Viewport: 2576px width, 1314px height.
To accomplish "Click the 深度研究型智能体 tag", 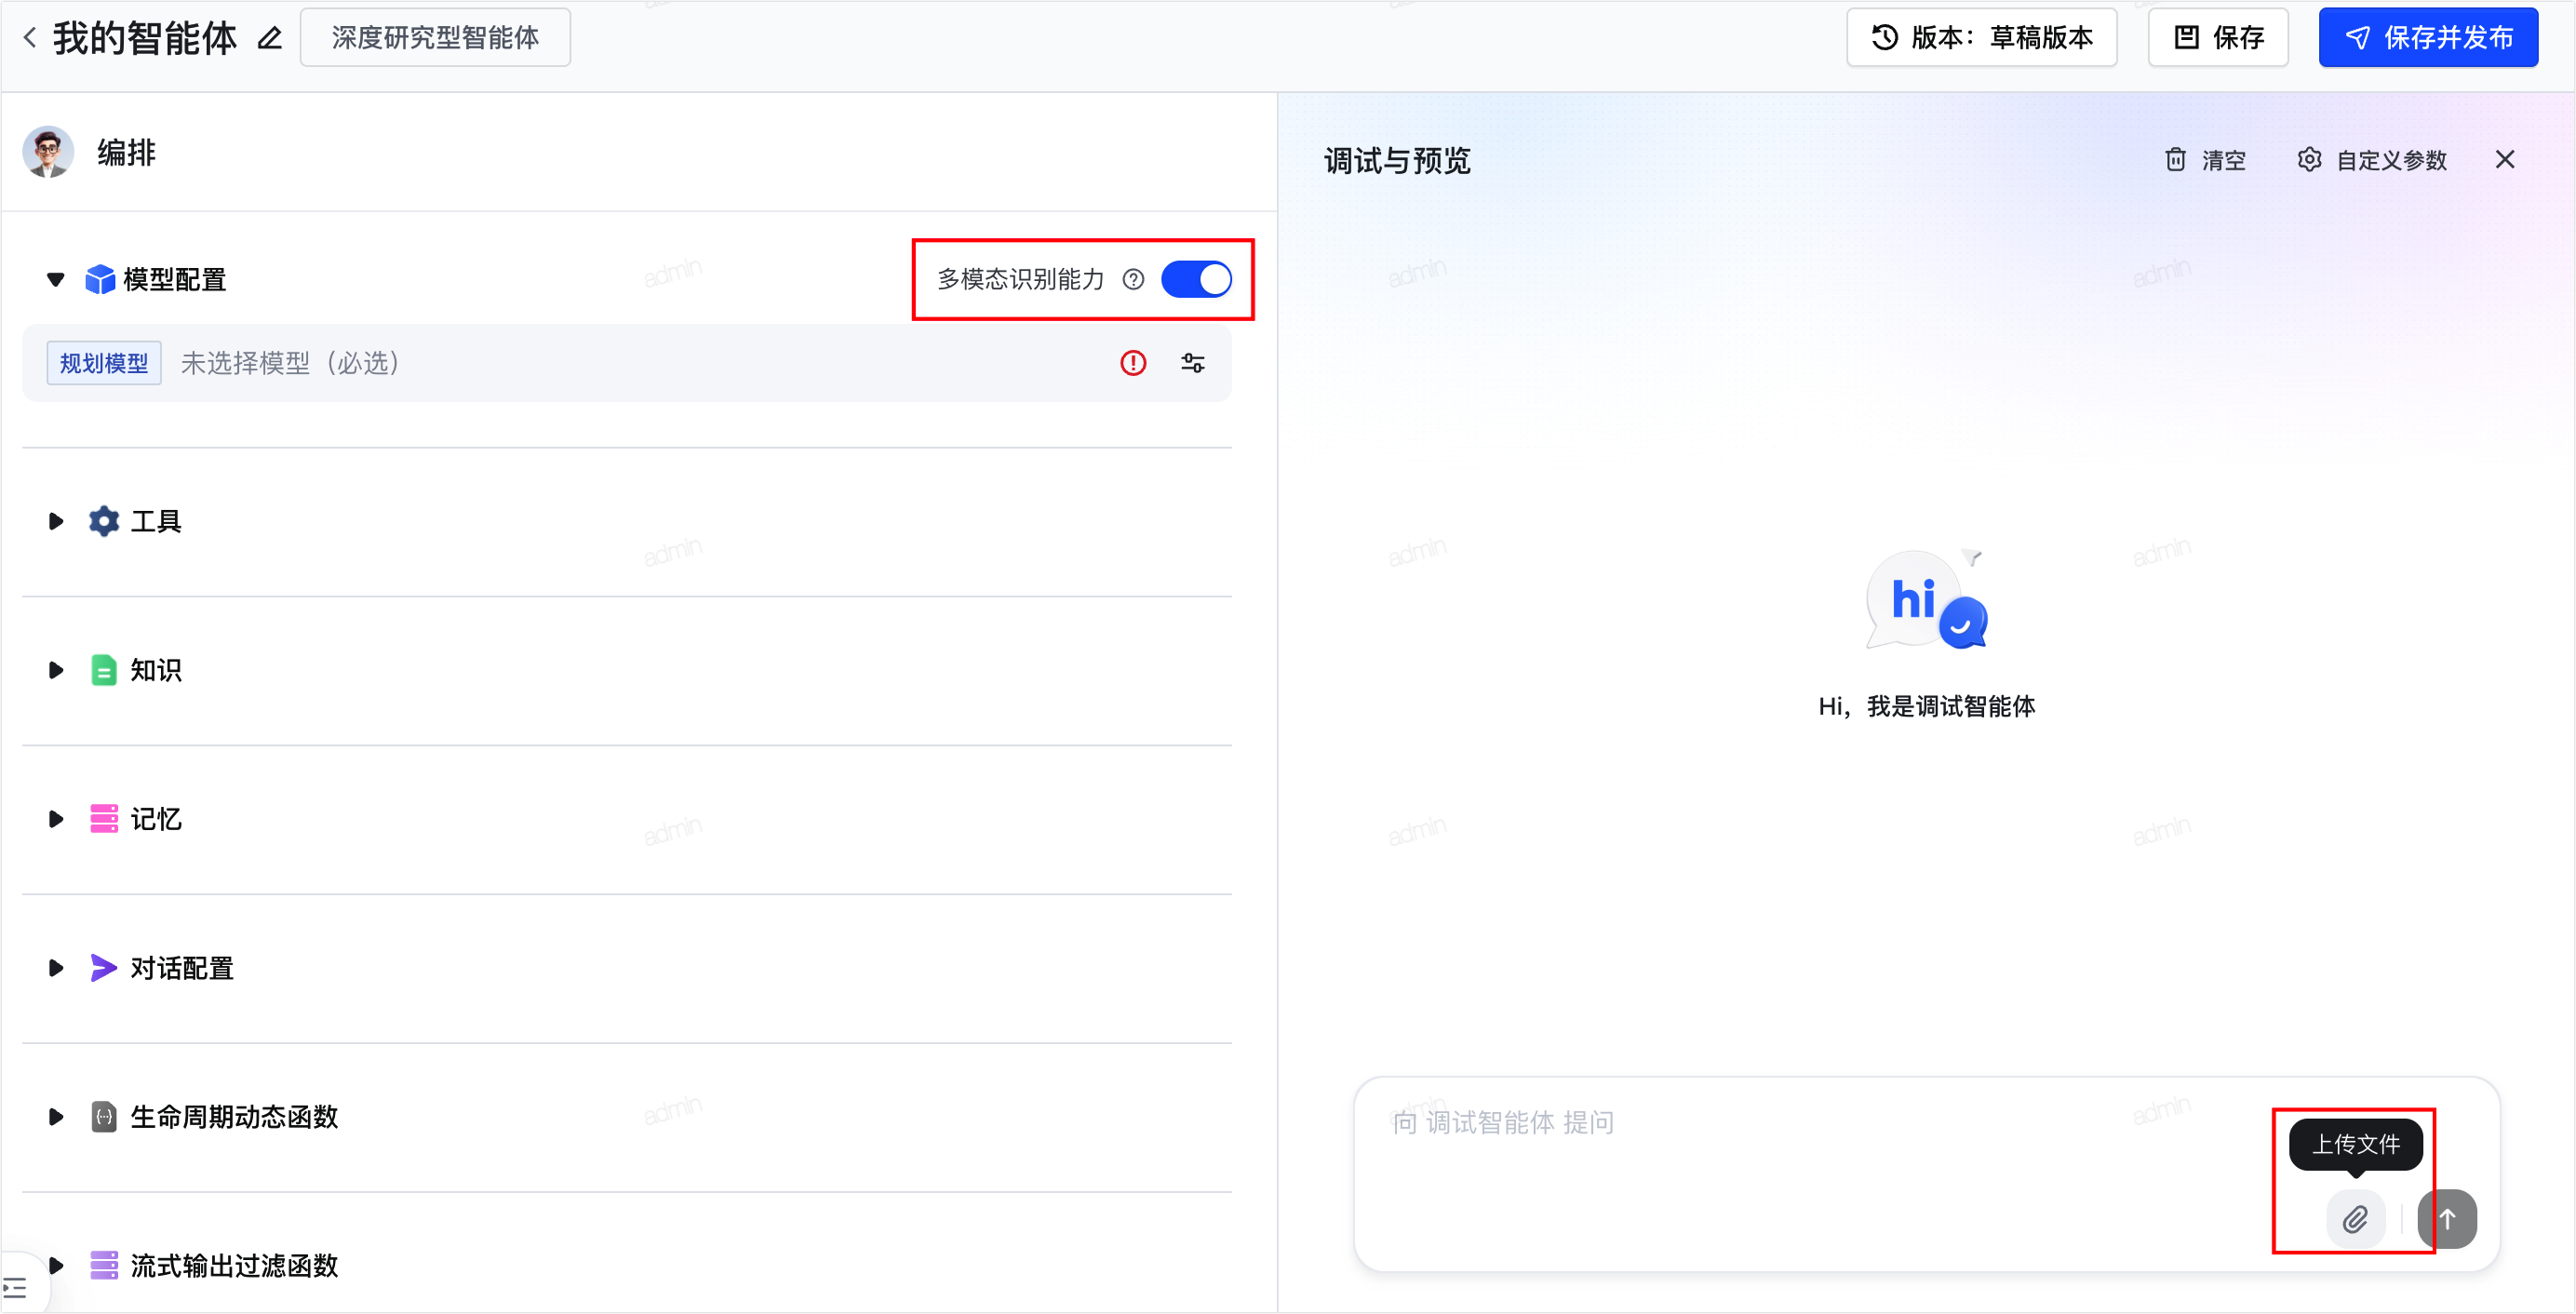I will [435, 38].
